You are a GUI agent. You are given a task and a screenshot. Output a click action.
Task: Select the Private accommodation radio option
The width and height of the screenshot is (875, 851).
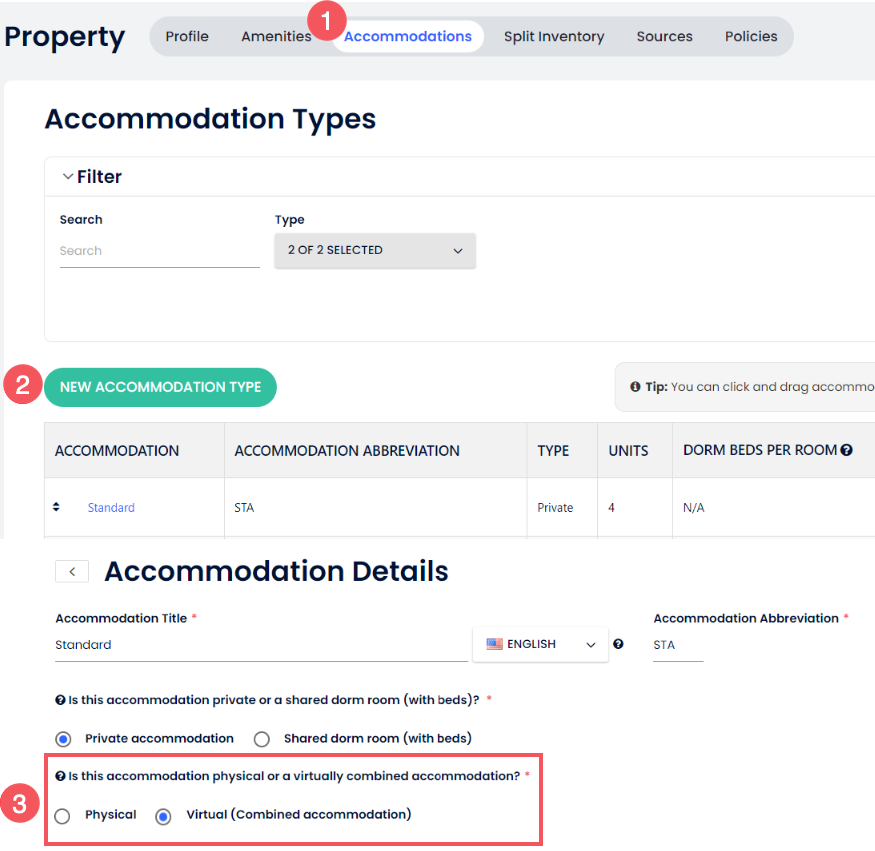click(64, 739)
